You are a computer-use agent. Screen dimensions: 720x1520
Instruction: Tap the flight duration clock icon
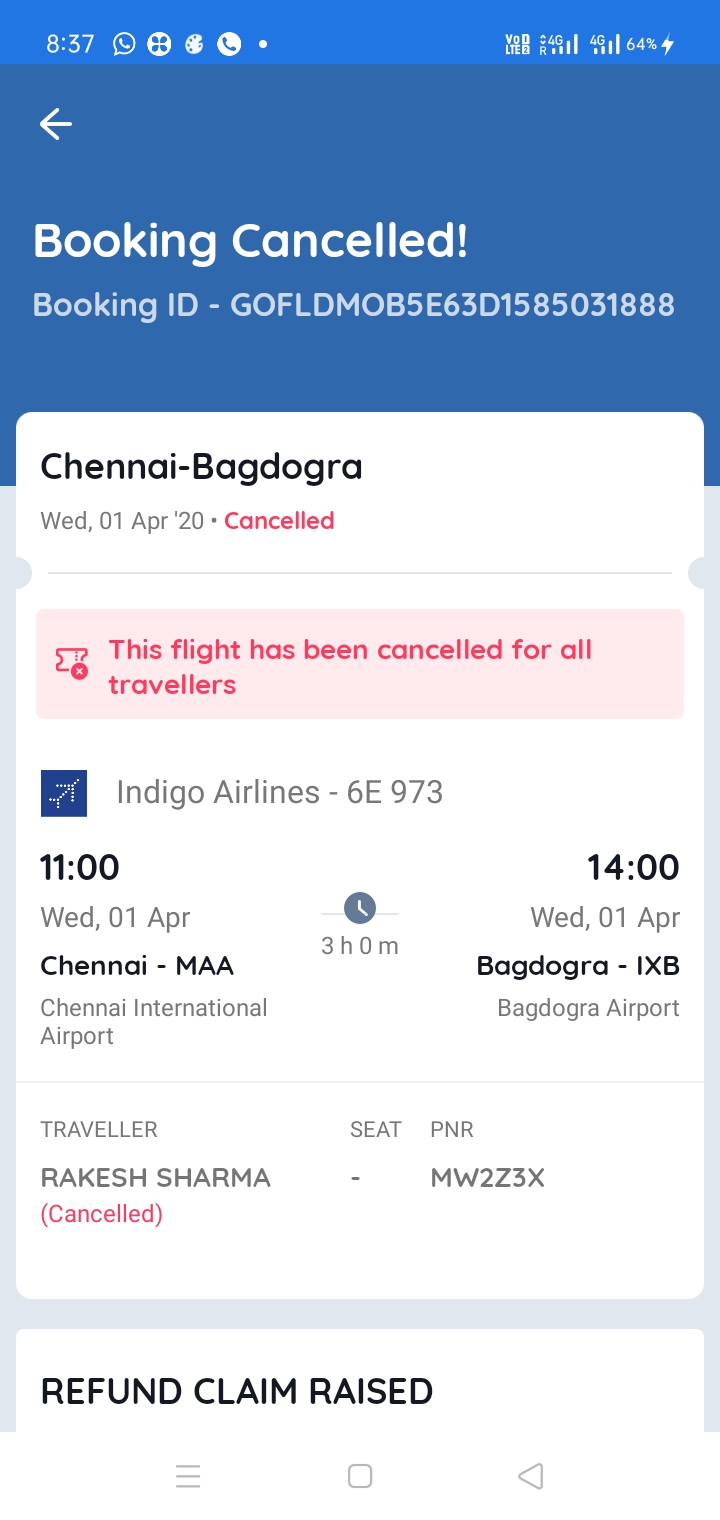(360, 908)
